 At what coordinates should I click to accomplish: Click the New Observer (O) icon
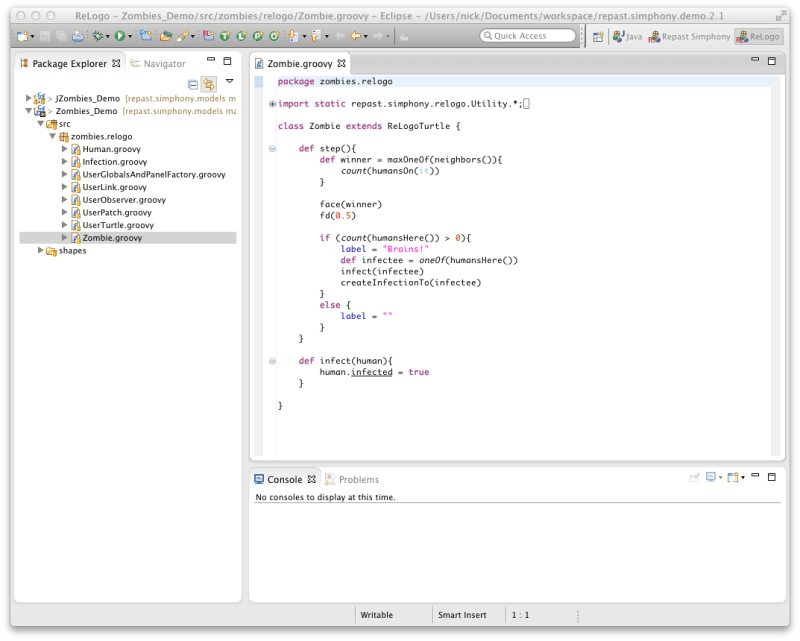(x=274, y=36)
